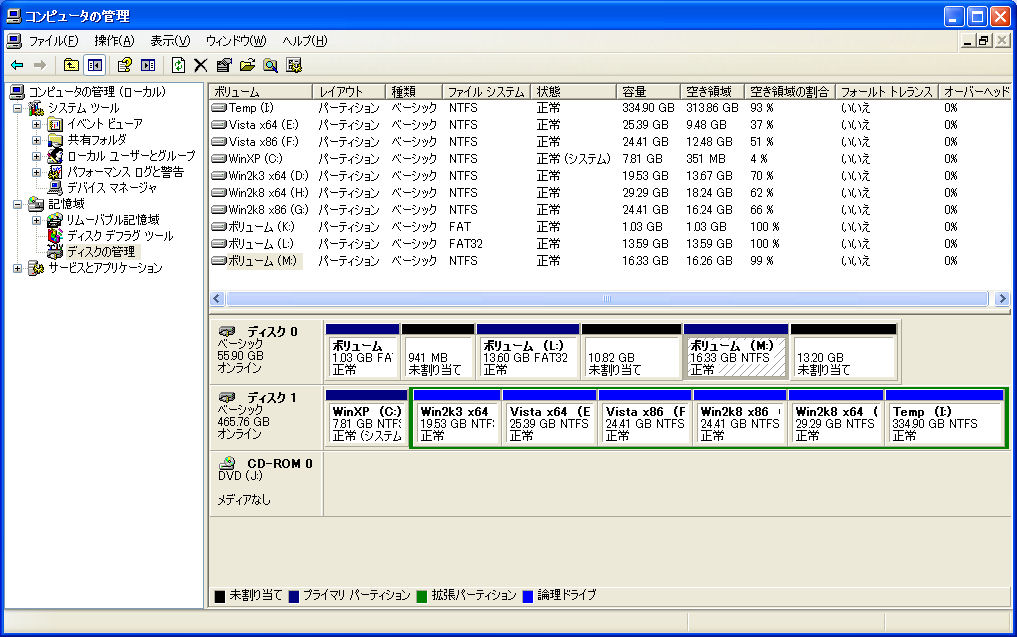The height and width of the screenshot is (637, 1017).
Task: Sort by the 状態 column header
Action: [x=573, y=92]
